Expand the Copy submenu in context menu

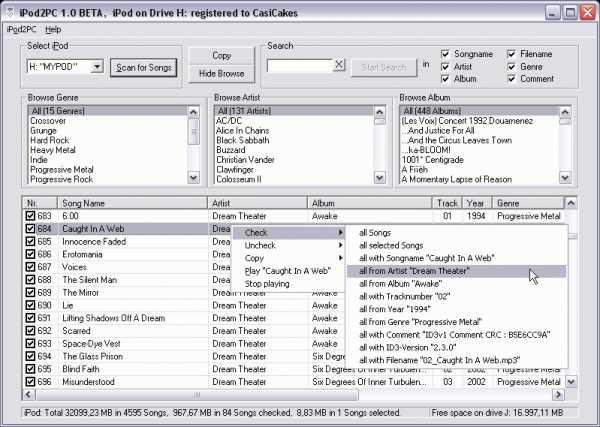coord(289,258)
